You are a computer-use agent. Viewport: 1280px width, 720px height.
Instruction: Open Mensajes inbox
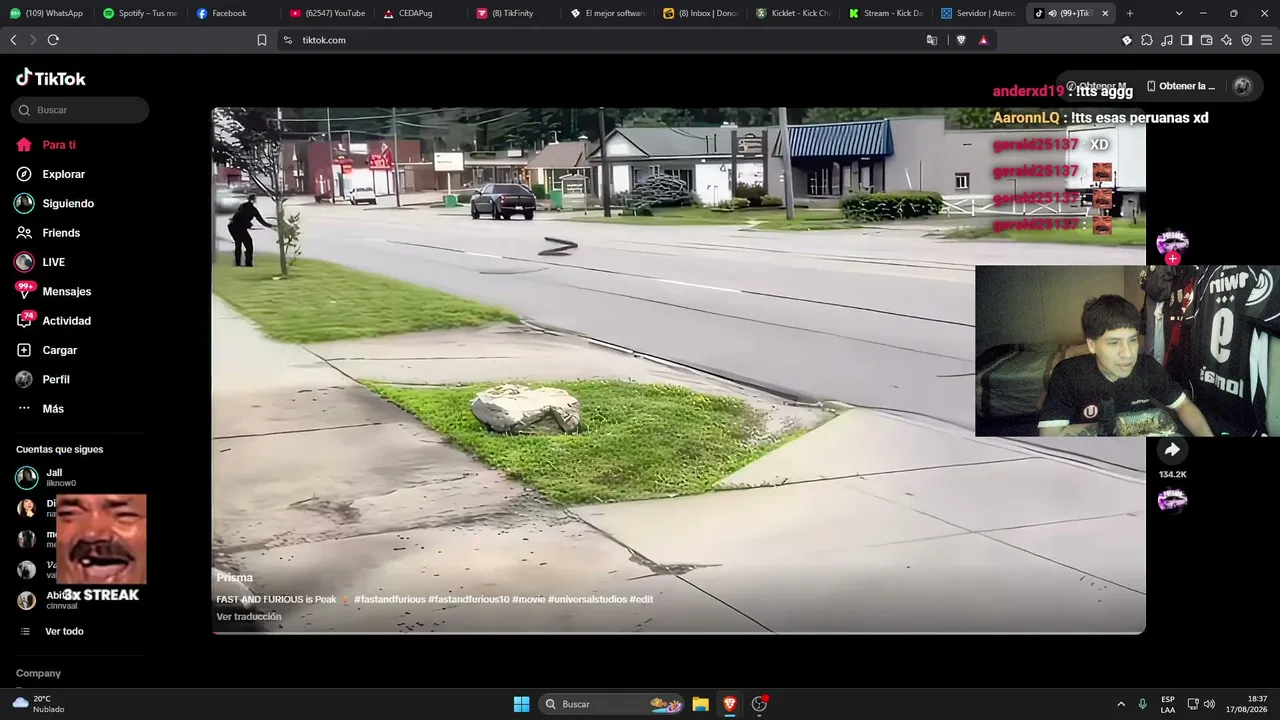[x=66, y=291]
